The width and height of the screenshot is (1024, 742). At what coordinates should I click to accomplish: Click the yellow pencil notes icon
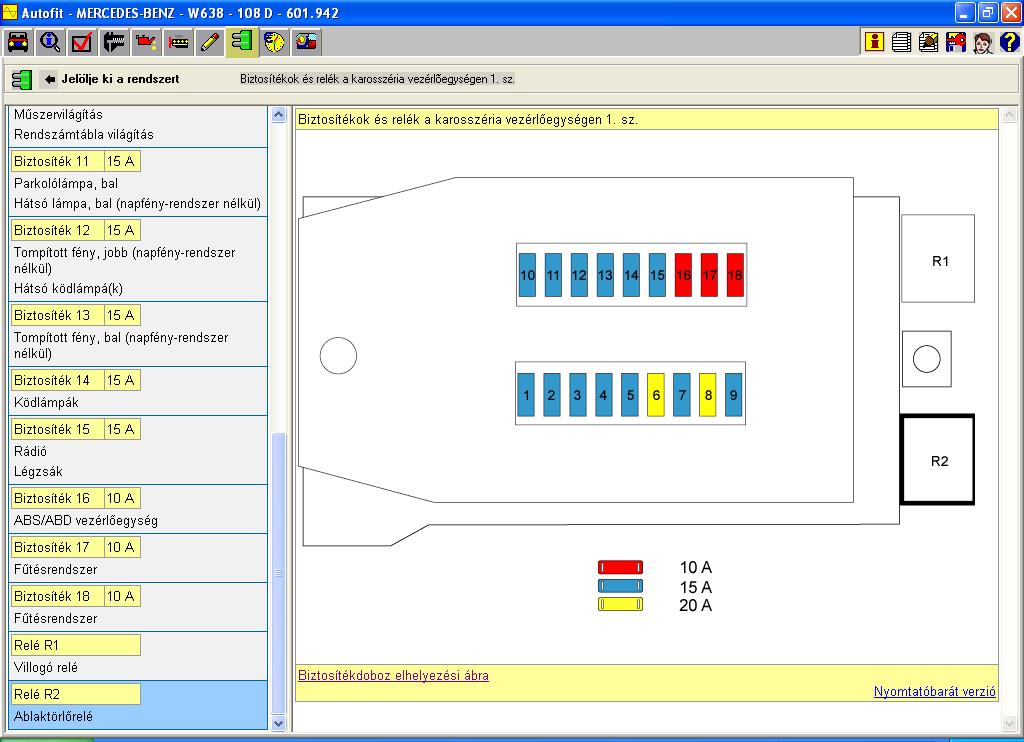[x=210, y=42]
